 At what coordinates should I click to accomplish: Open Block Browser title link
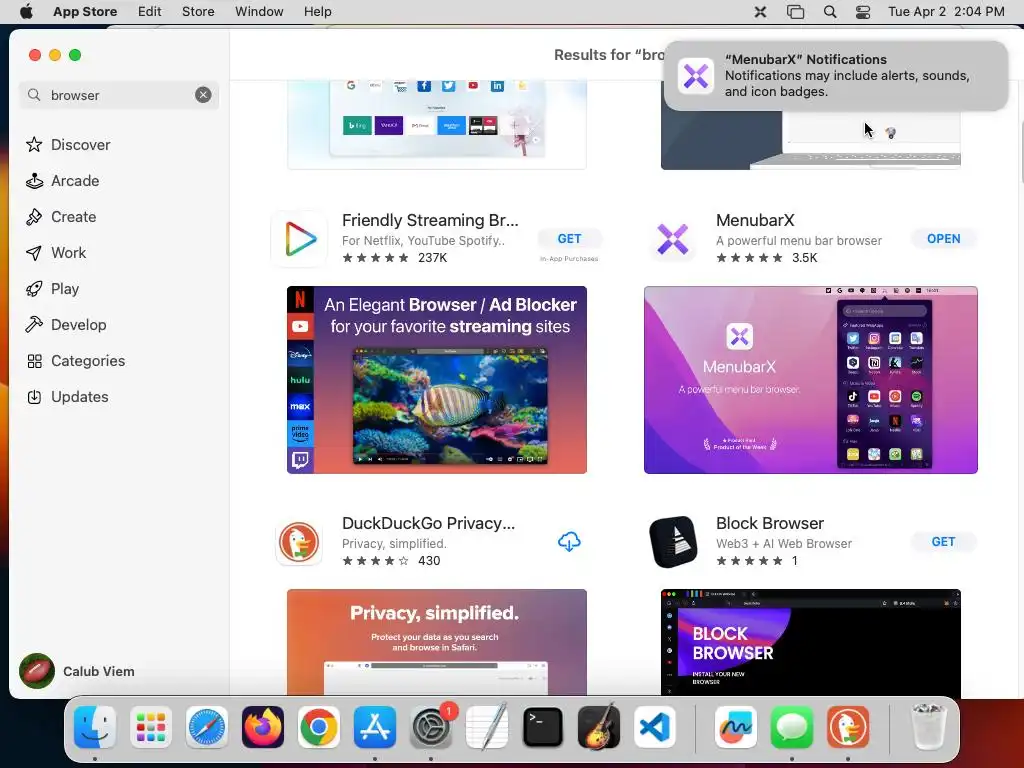tap(769, 523)
